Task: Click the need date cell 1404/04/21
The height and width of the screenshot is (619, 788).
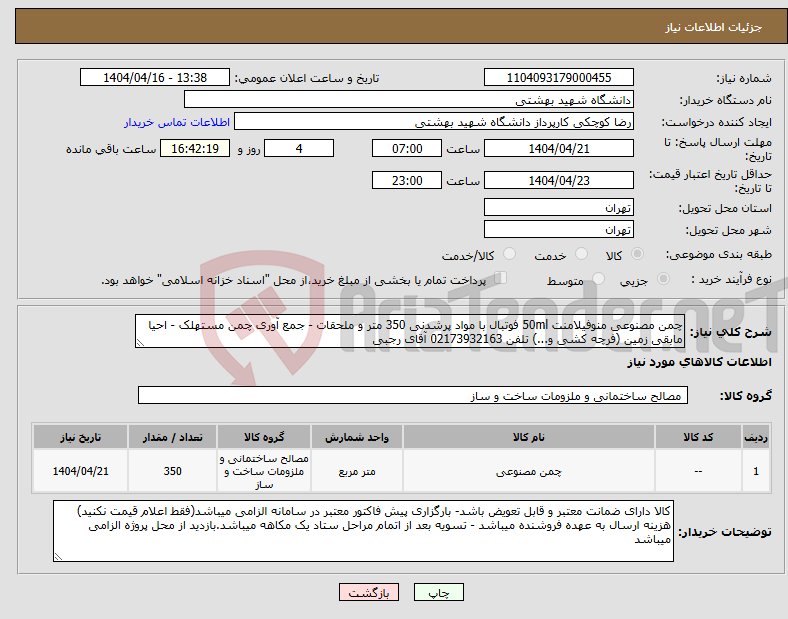Action: point(80,471)
